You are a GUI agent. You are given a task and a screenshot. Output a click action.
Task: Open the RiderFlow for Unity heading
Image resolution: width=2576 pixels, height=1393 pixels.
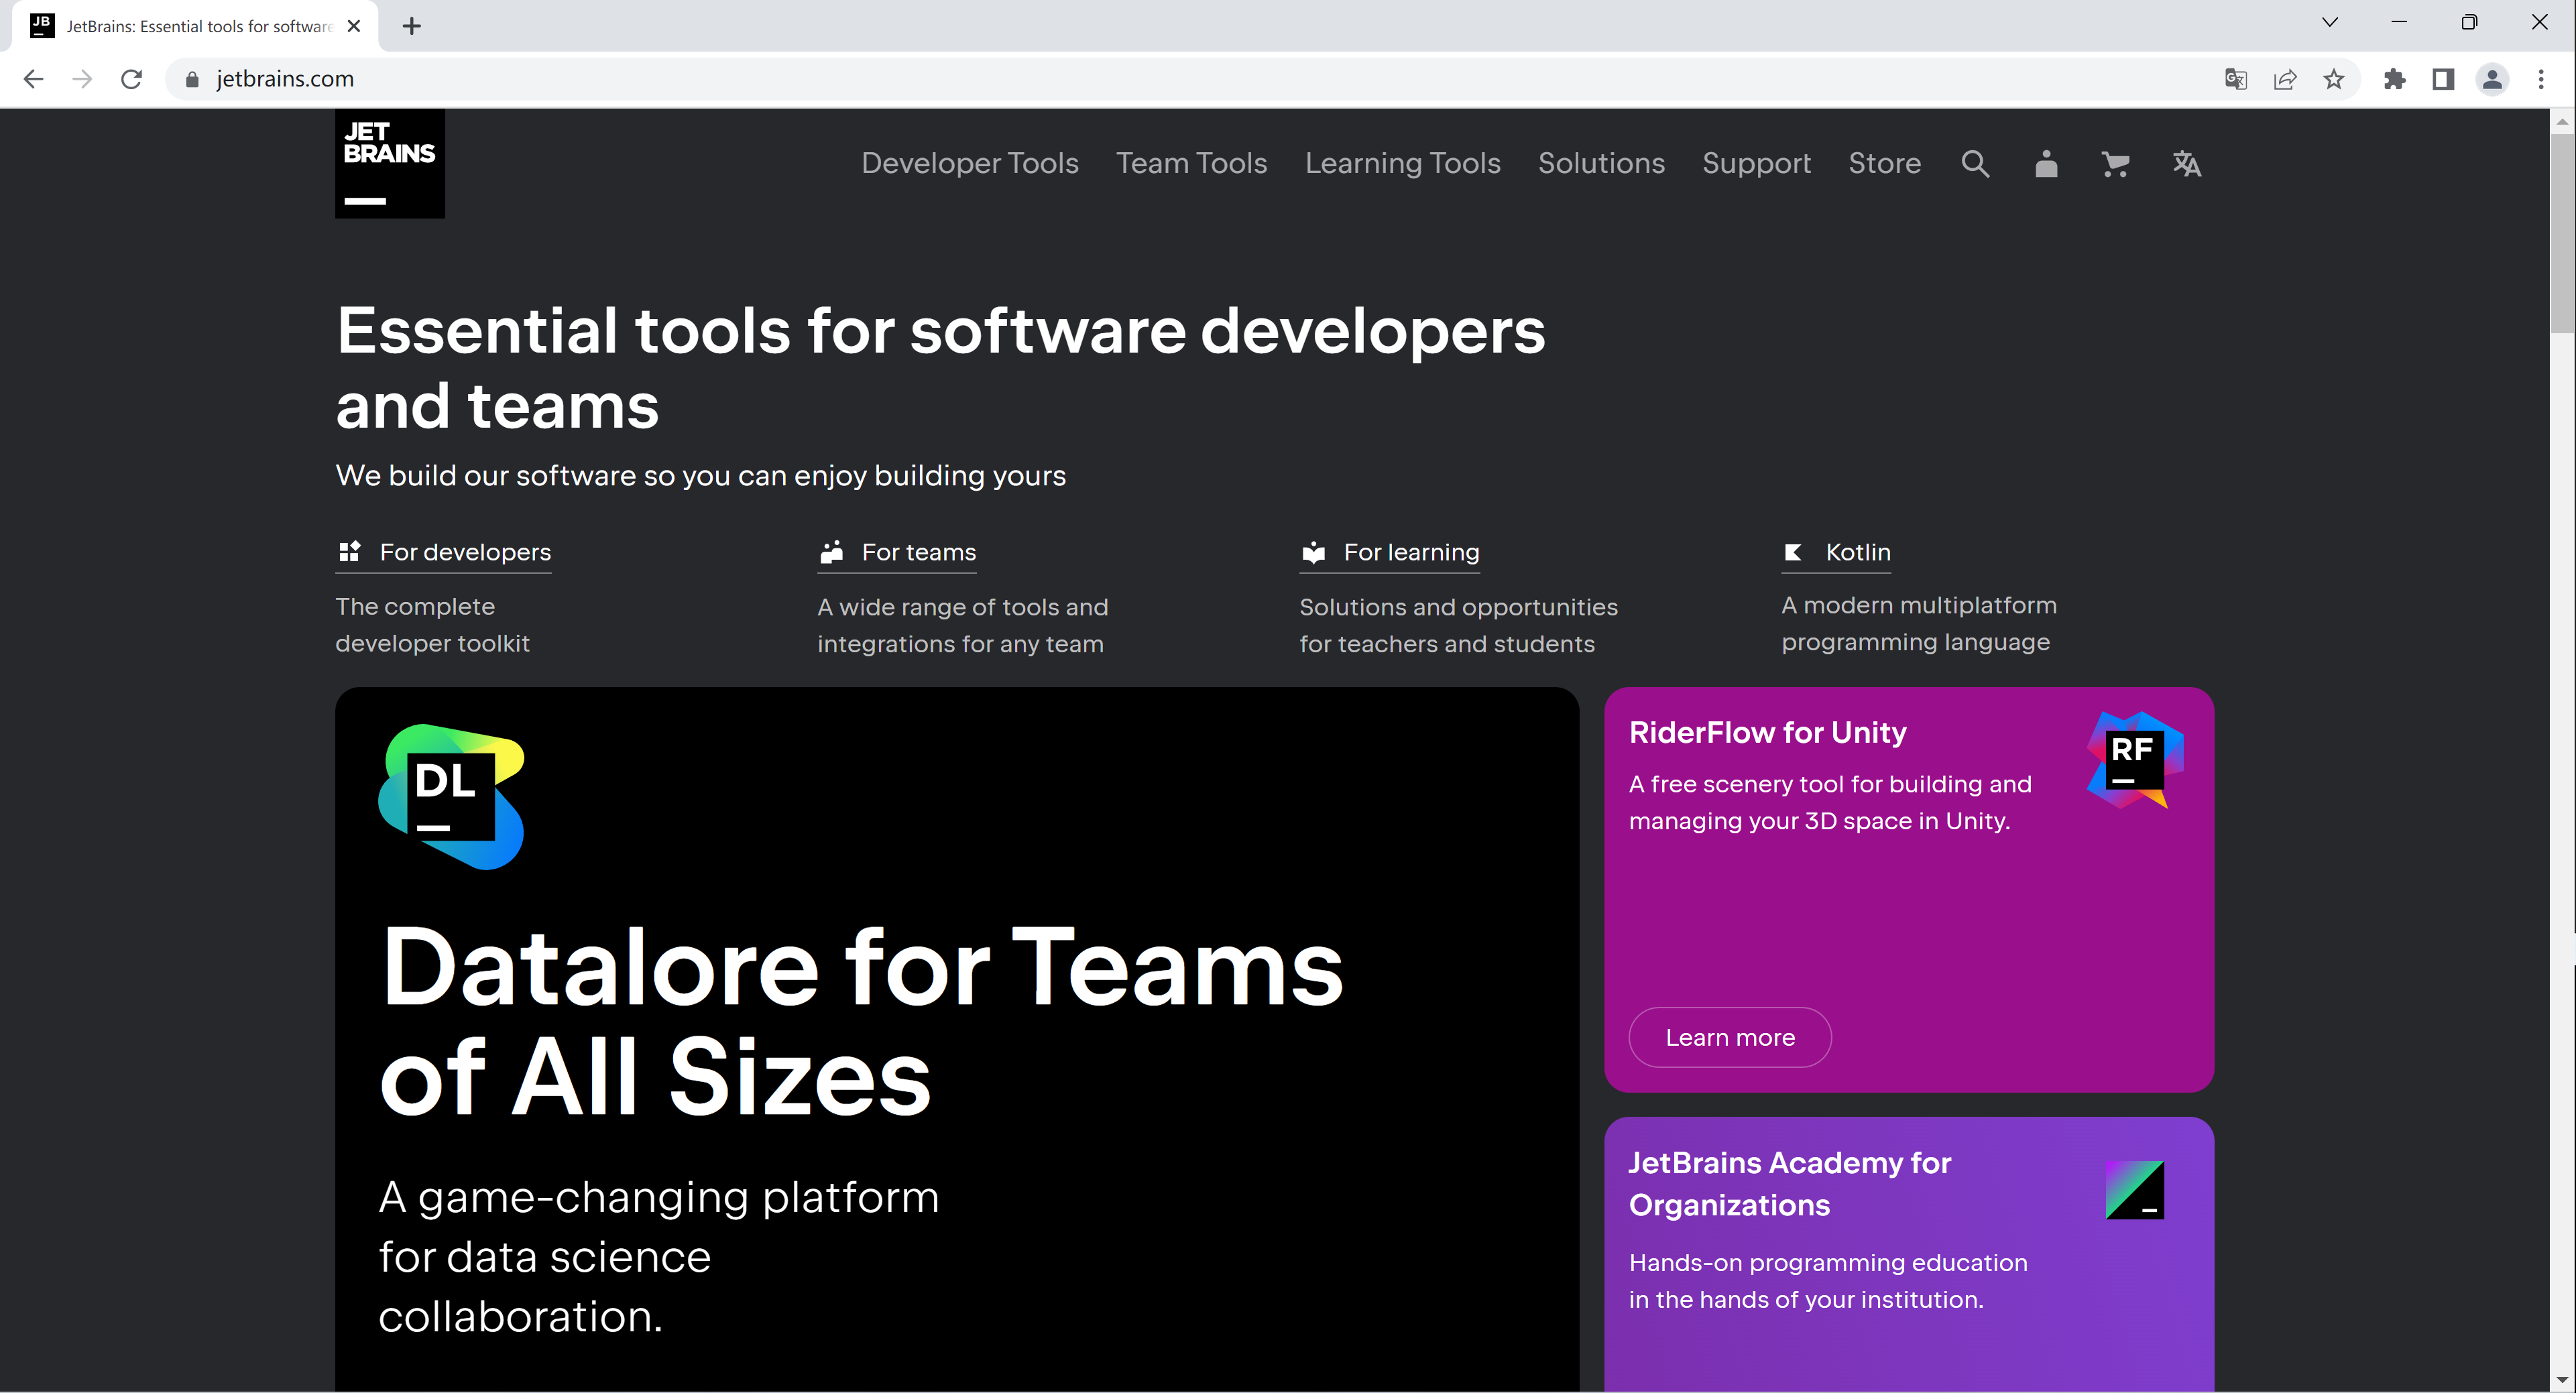[x=1767, y=732]
